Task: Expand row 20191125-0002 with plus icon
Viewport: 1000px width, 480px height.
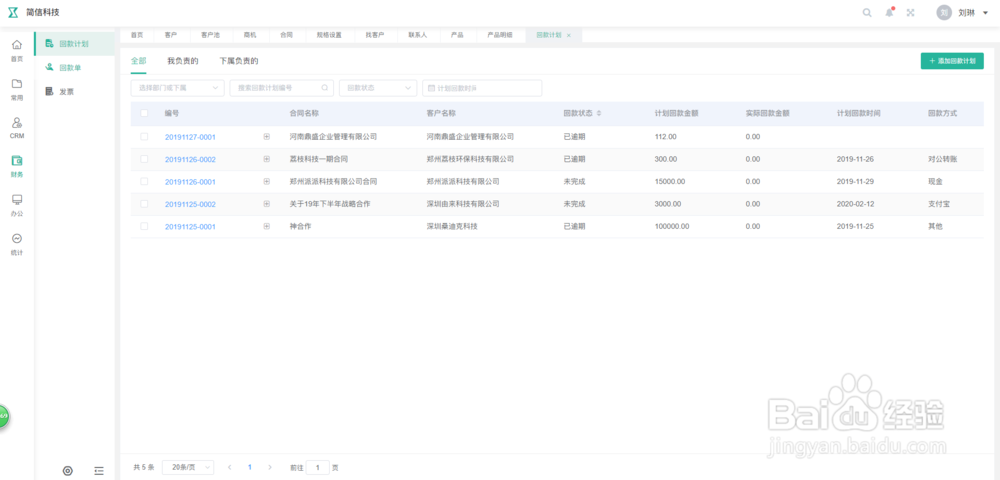Action: pos(267,204)
